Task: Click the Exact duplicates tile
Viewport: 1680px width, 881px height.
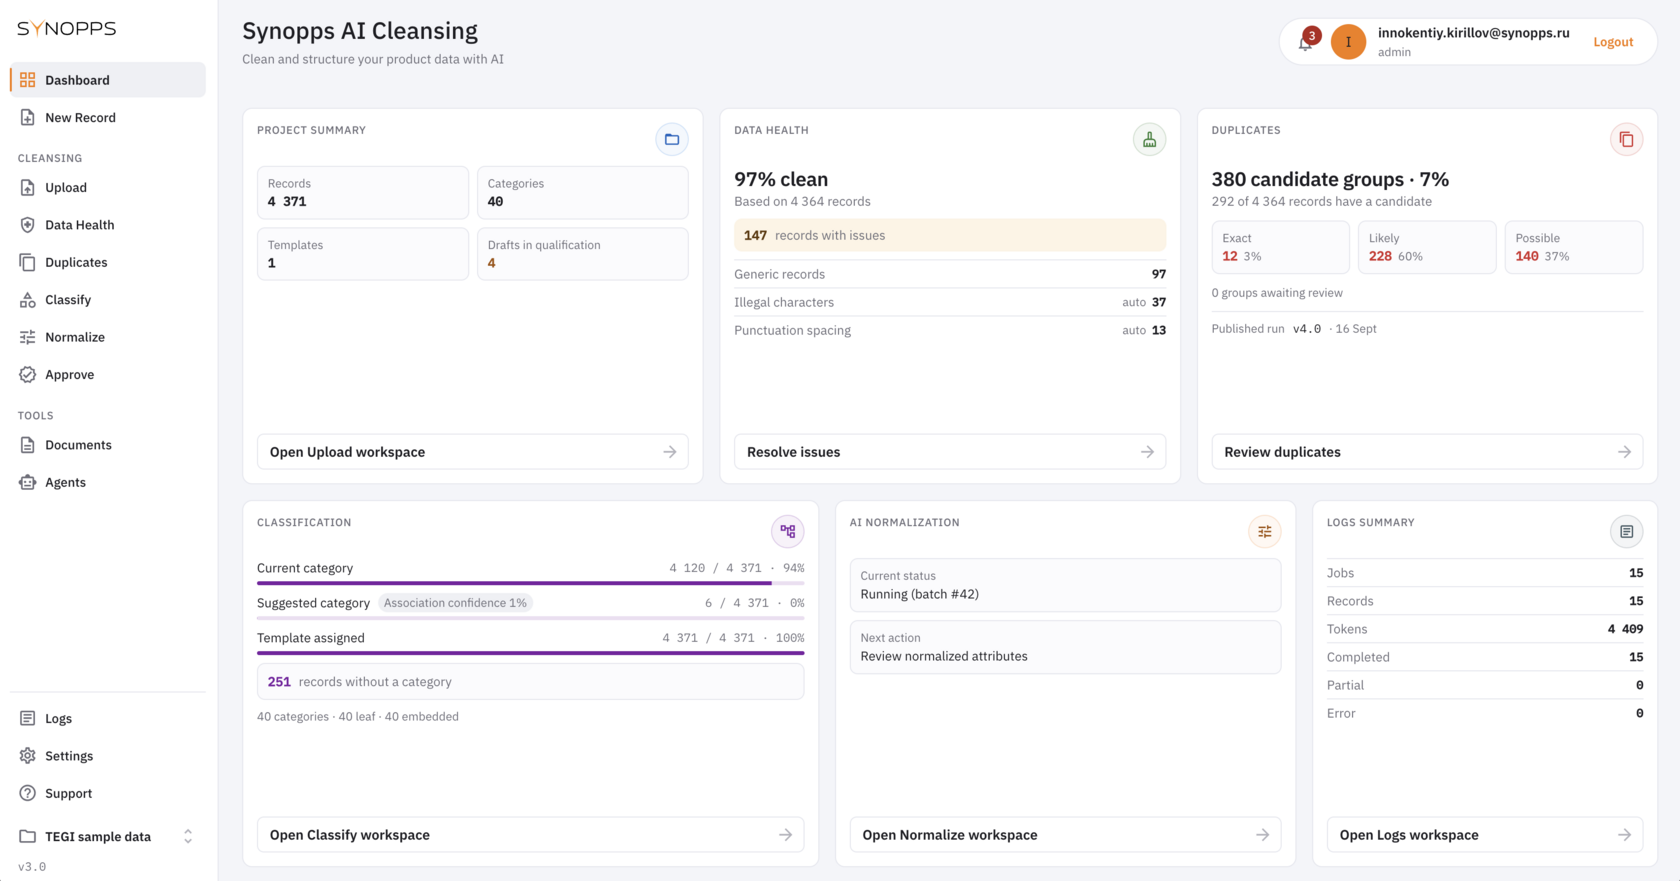Action: pos(1281,247)
